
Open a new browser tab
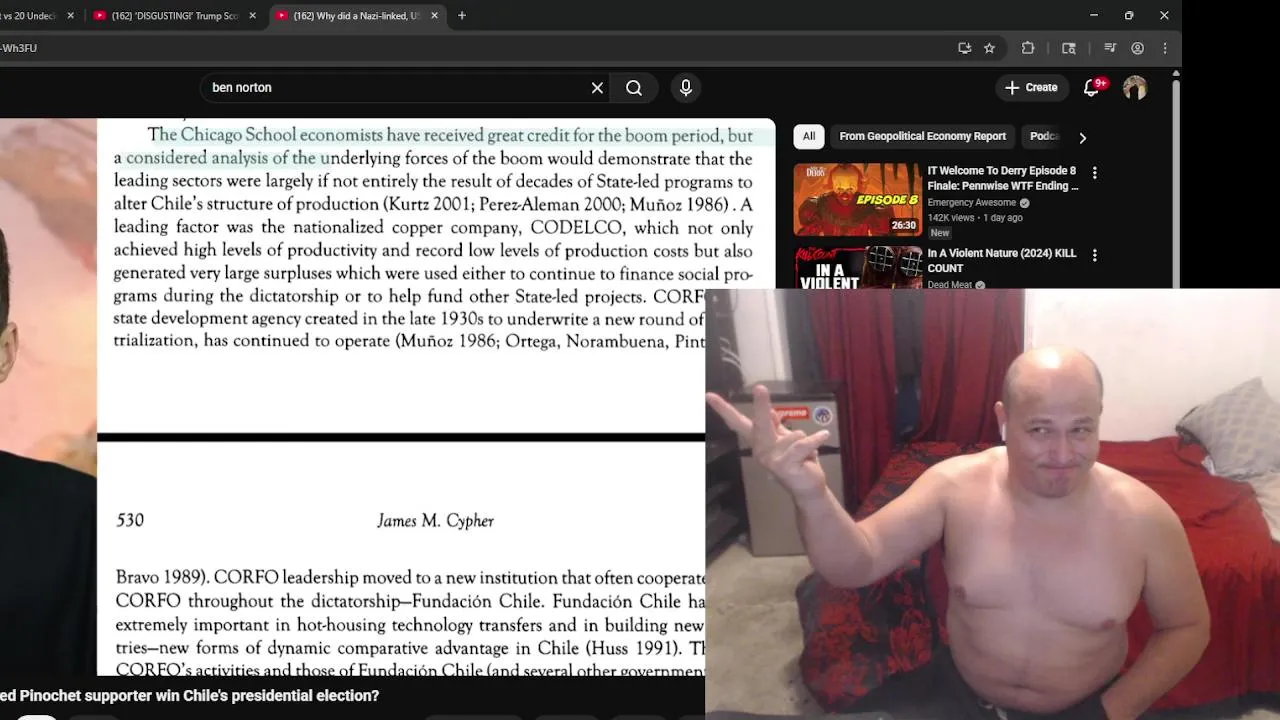pos(462,16)
